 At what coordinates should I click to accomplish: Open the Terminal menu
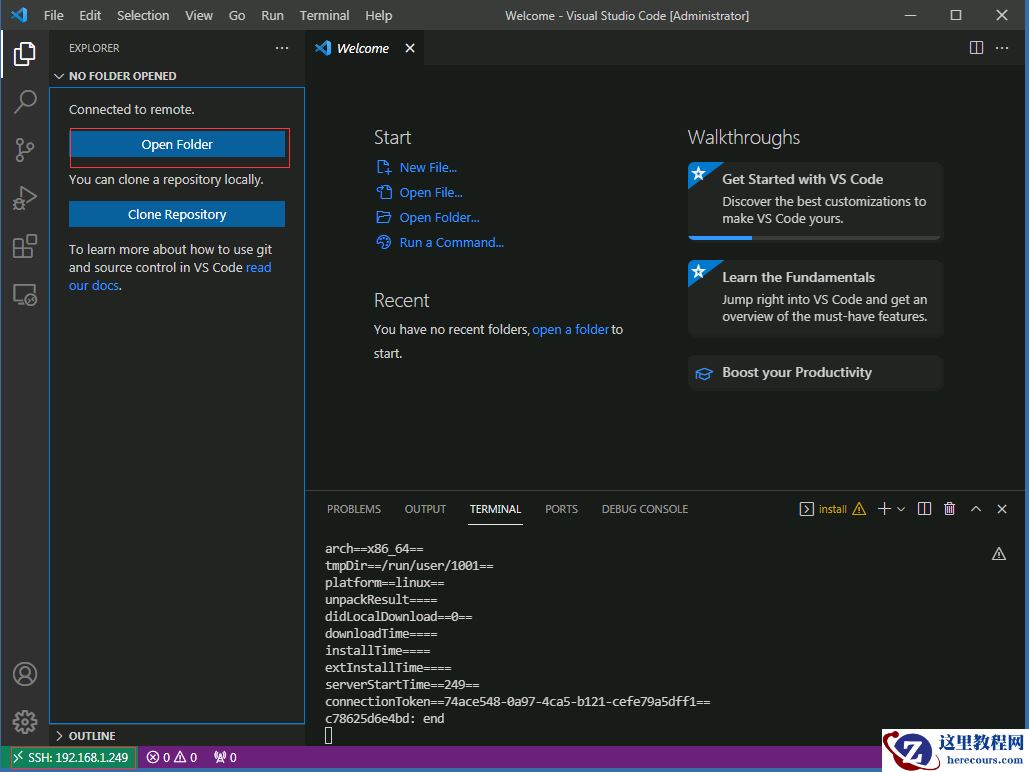tap(324, 16)
